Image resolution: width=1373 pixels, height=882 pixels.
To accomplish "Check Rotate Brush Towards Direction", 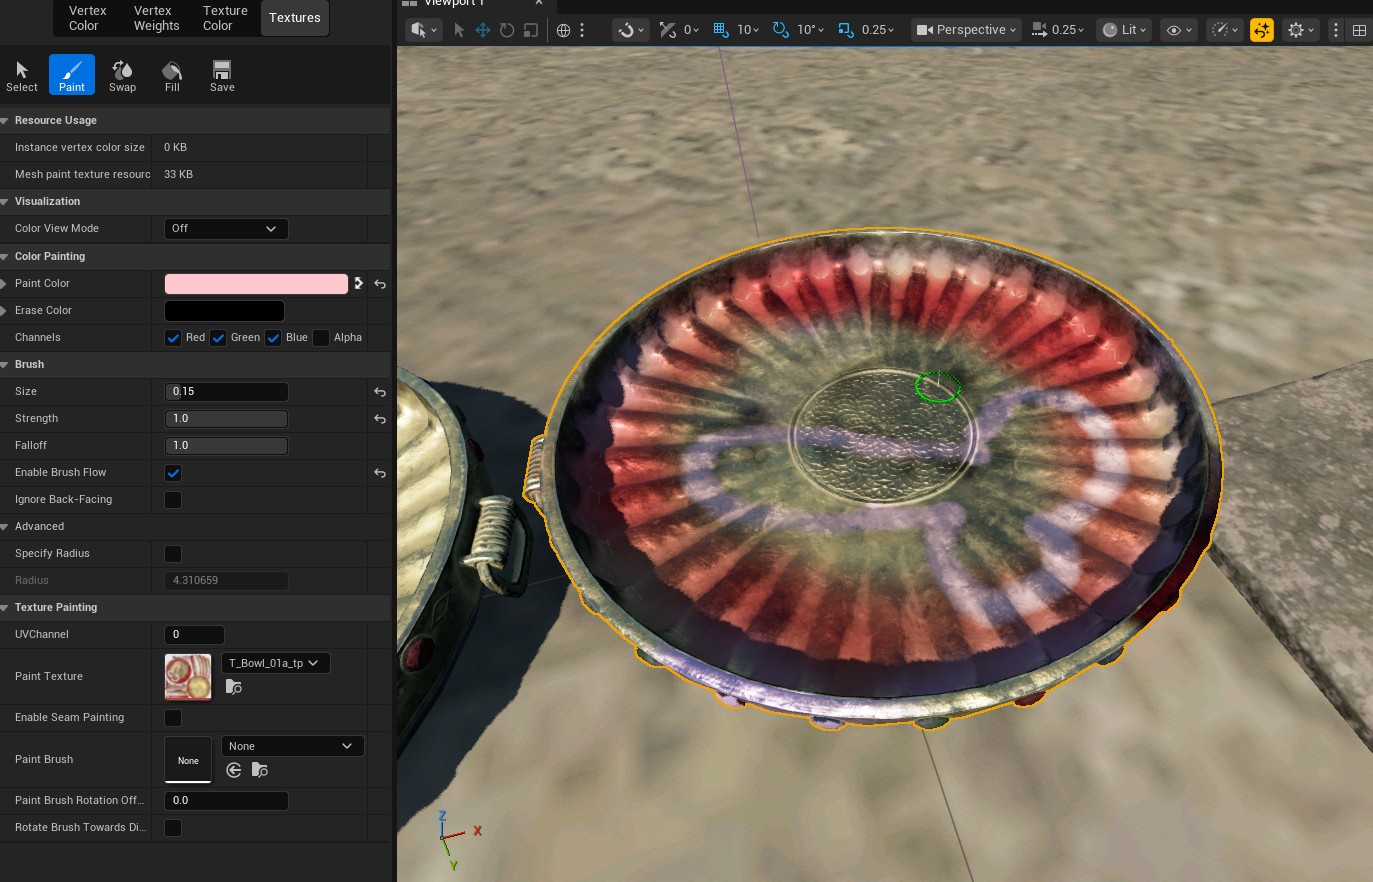I will (173, 828).
